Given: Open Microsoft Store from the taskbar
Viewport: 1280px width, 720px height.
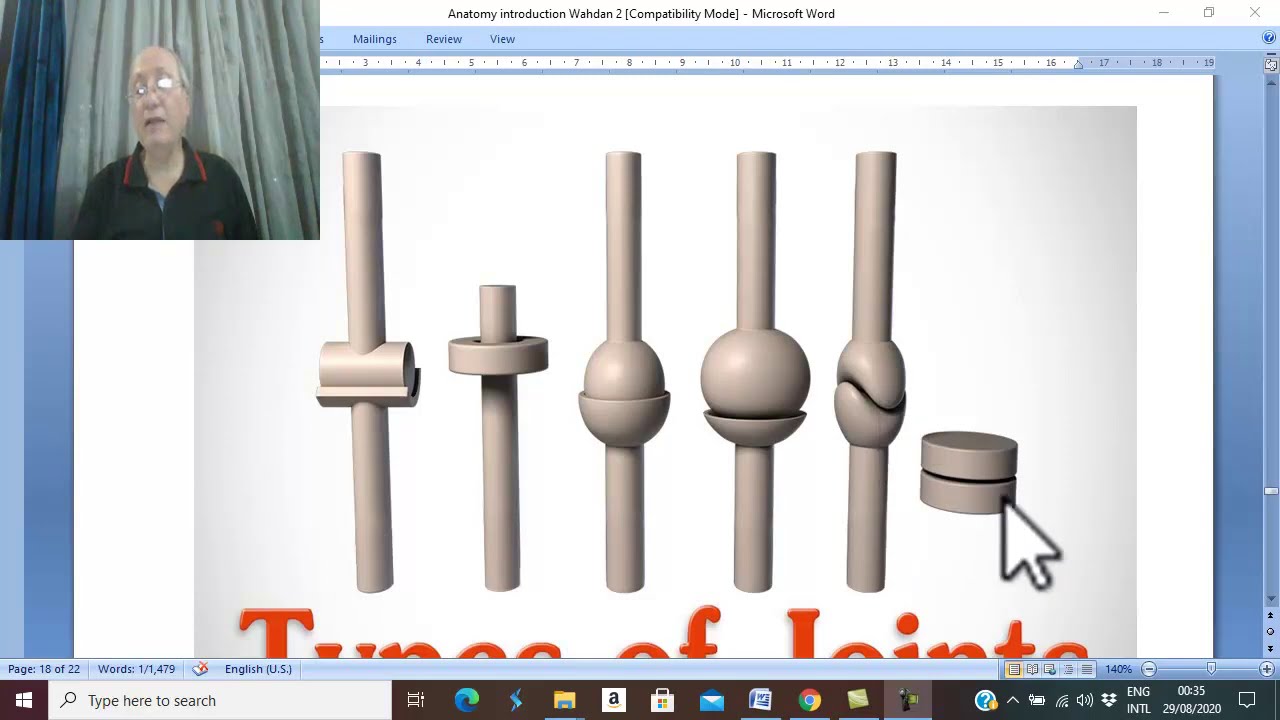Looking at the screenshot, I should [x=662, y=700].
